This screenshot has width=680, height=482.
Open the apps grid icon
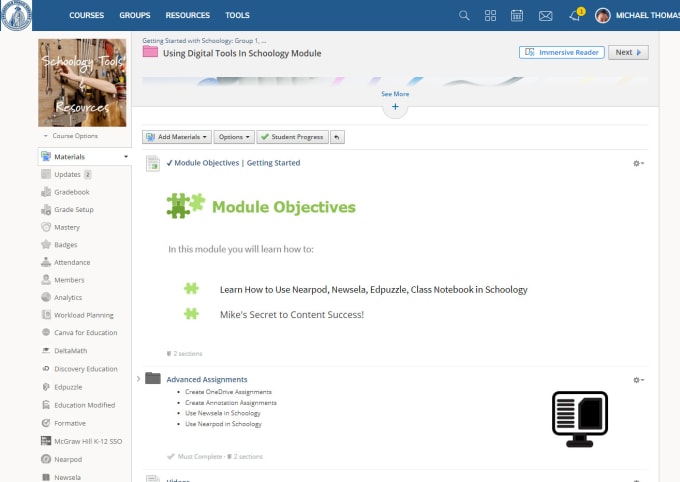click(x=490, y=16)
